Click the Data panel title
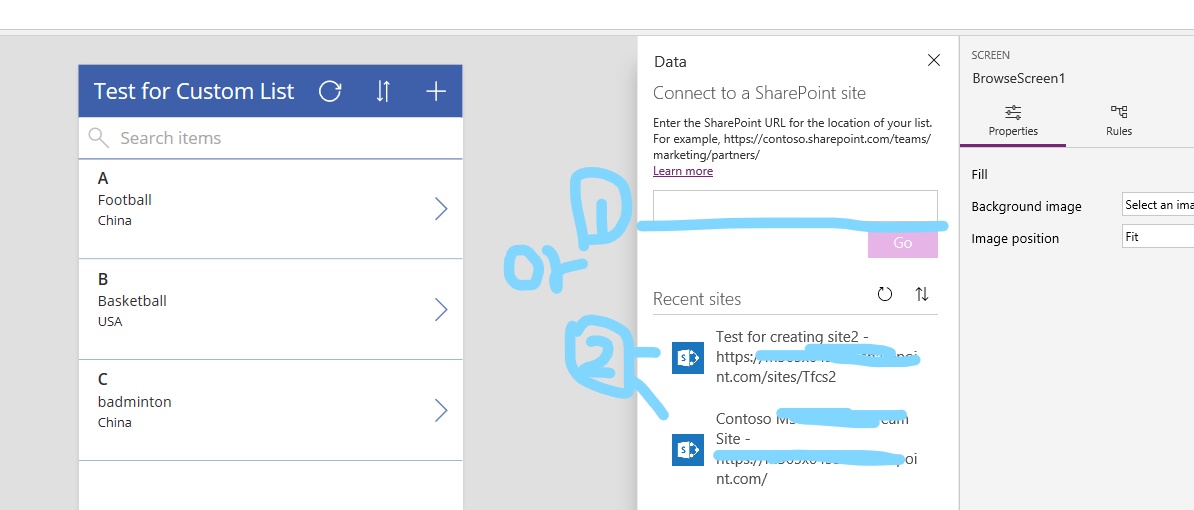1194x510 pixels. tap(670, 62)
